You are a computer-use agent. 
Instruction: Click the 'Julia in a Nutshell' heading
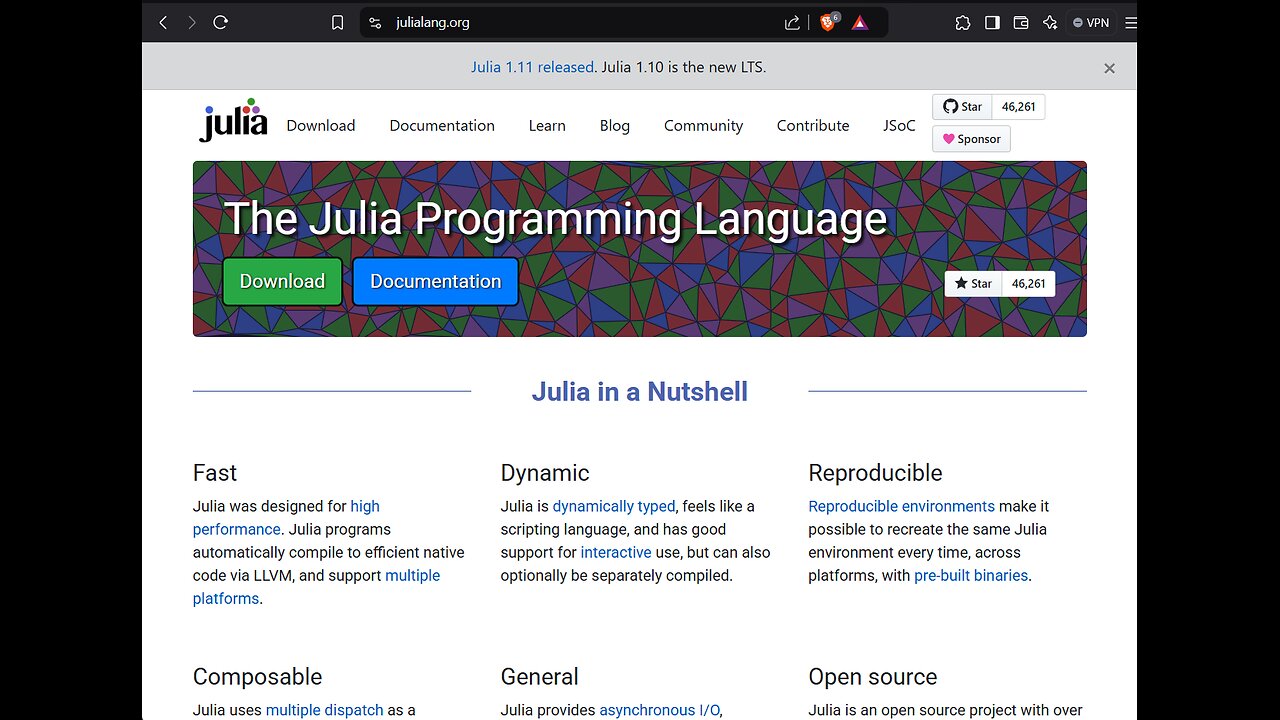[x=640, y=391]
